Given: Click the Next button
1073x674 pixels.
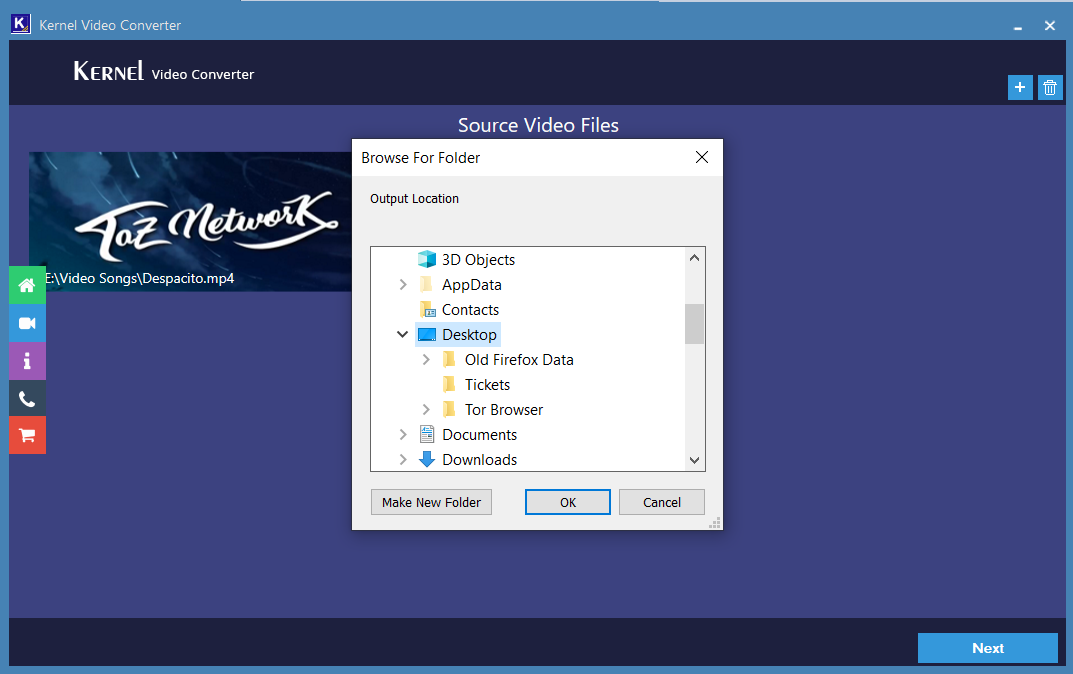Looking at the screenshot, I should [987, 648].
